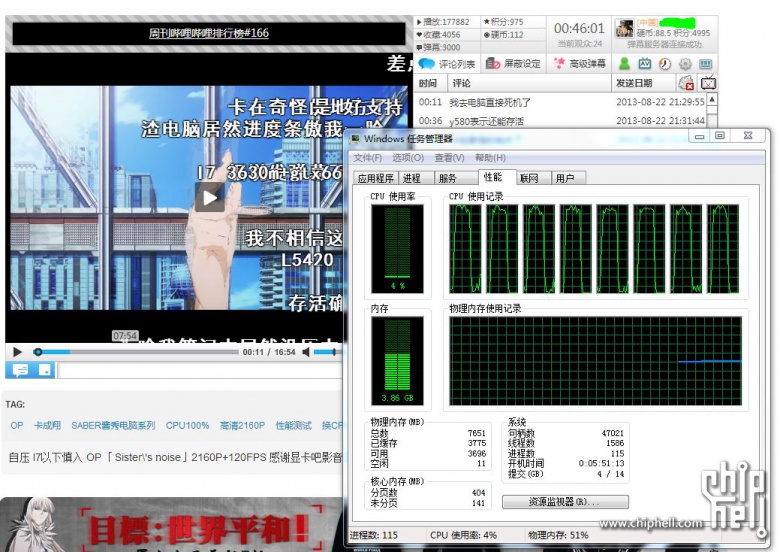The image size is (780, 552).
Task: Click the green user icon in the player panel
Action: click(624, 64)
